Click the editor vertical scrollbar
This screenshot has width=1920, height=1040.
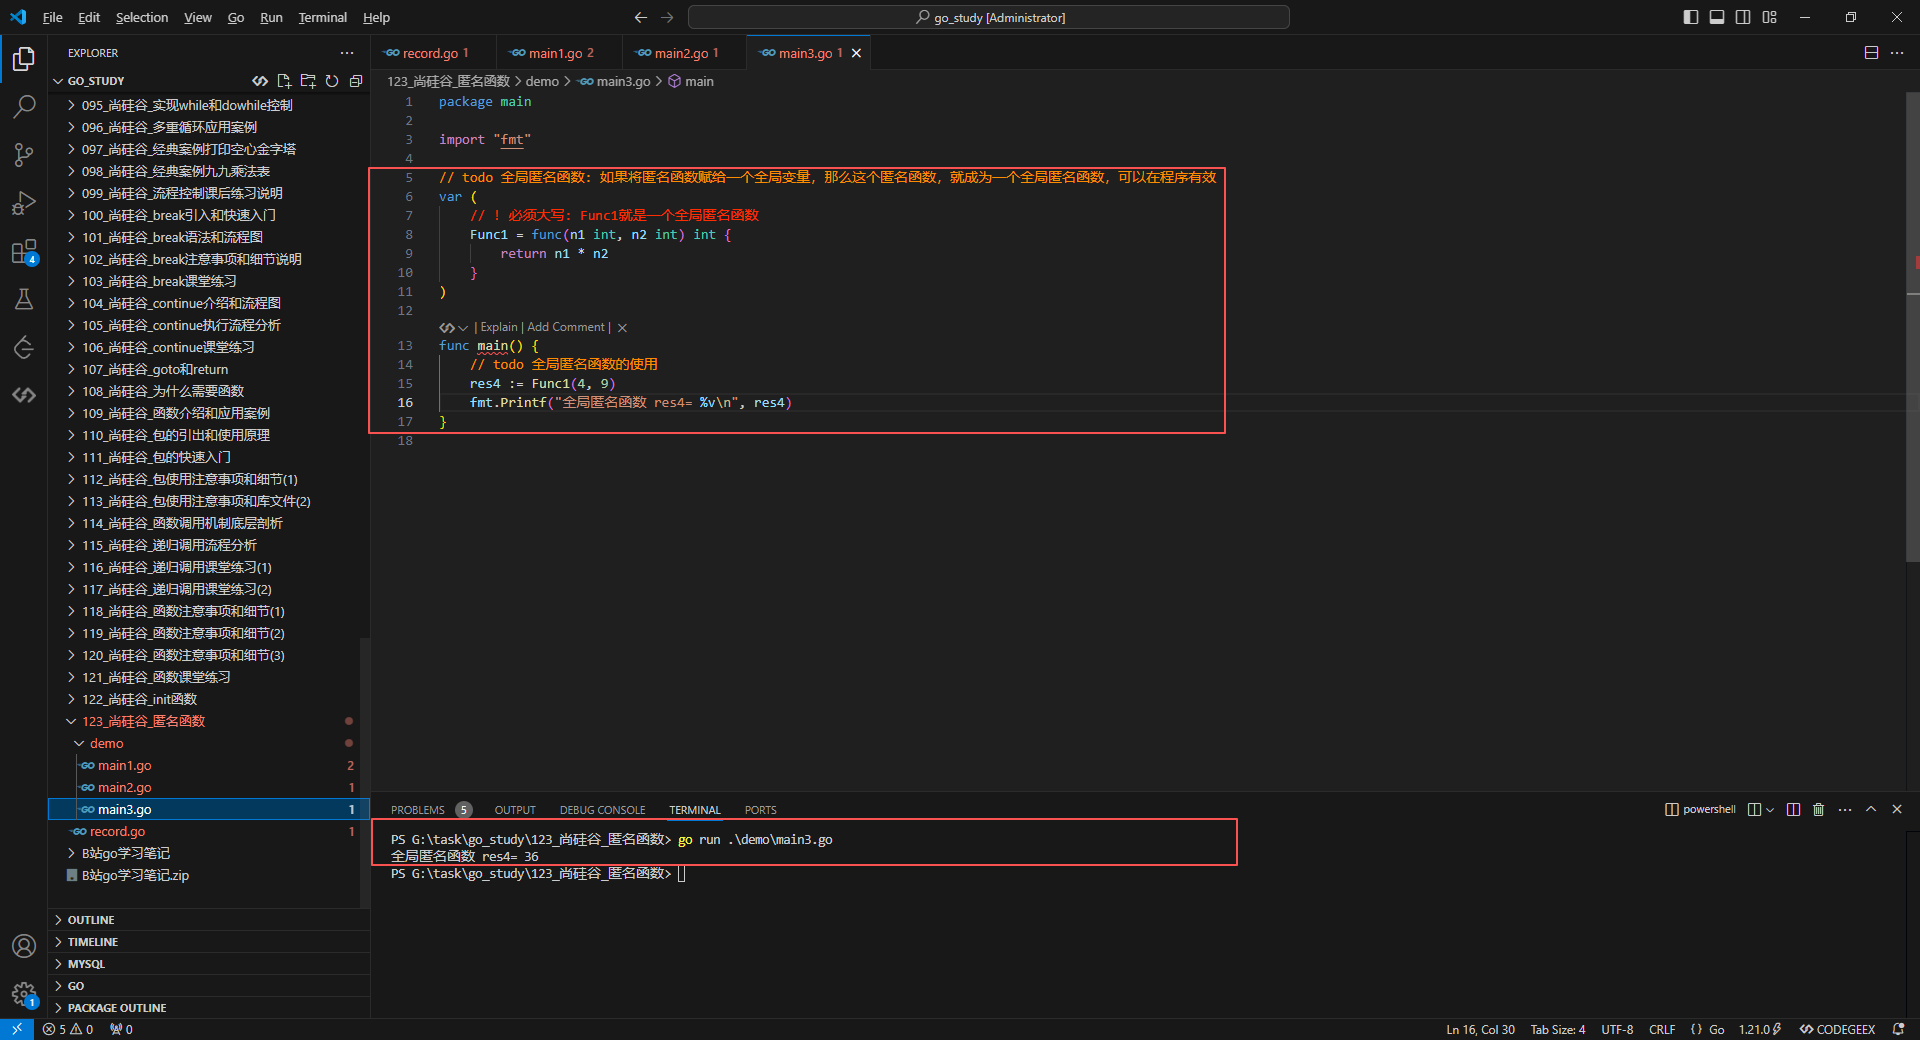(x=1913, y=326)
